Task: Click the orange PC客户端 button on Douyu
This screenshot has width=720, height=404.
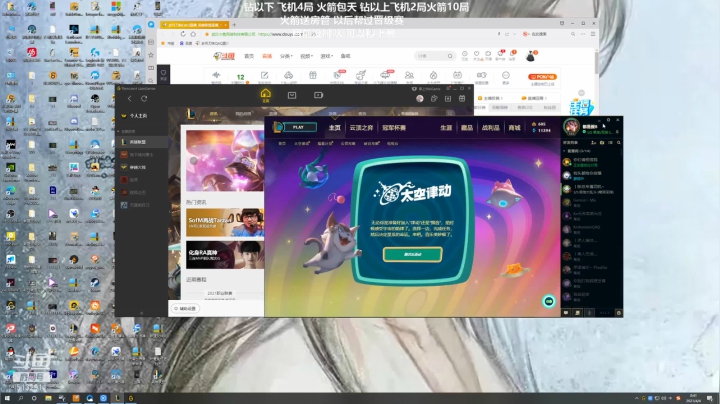Action: point(542,77)
